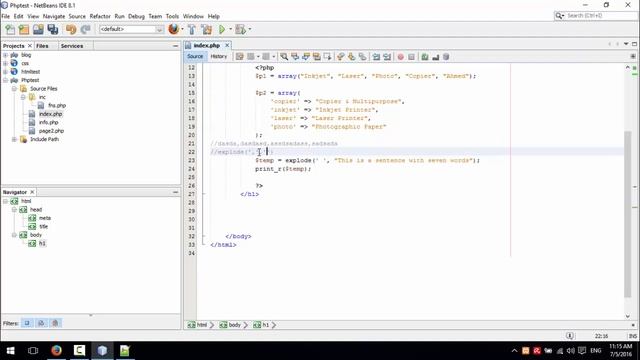The width and height of the screenshot is (640, 360).
Task: Toggle Highlight Search in editor toolbar
Action: tap(317, 57)
